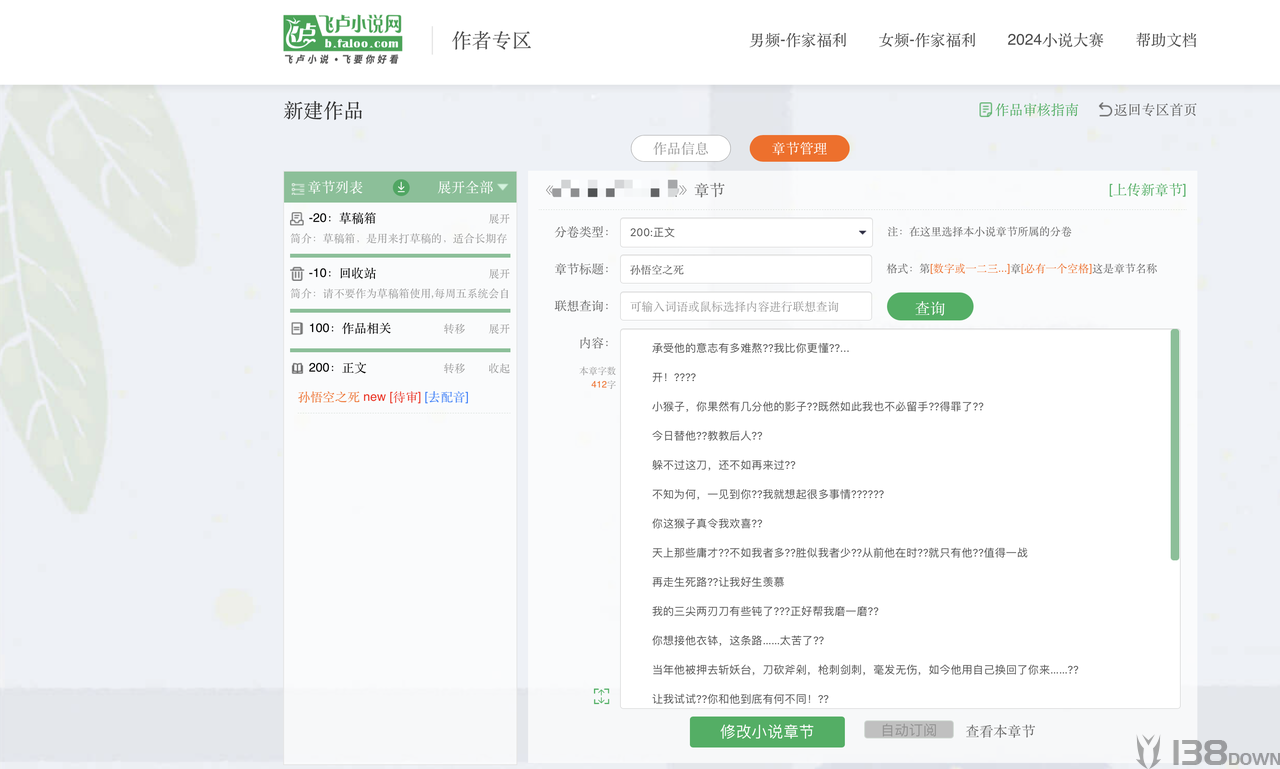Image resolution: width=1280 pixels, height=769 pixels.
Task: Click the download icon in chapter list header
Action: coord(401,187)
